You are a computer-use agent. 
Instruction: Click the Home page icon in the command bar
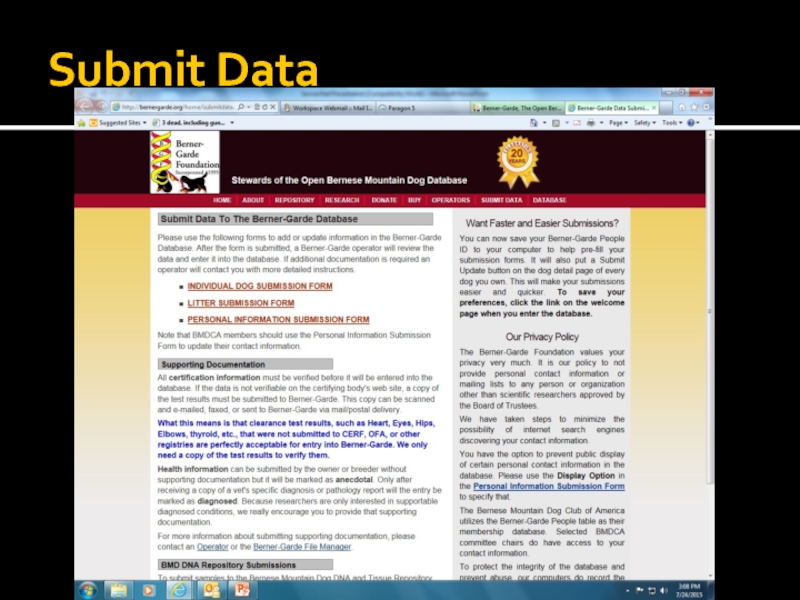point(534,123)
